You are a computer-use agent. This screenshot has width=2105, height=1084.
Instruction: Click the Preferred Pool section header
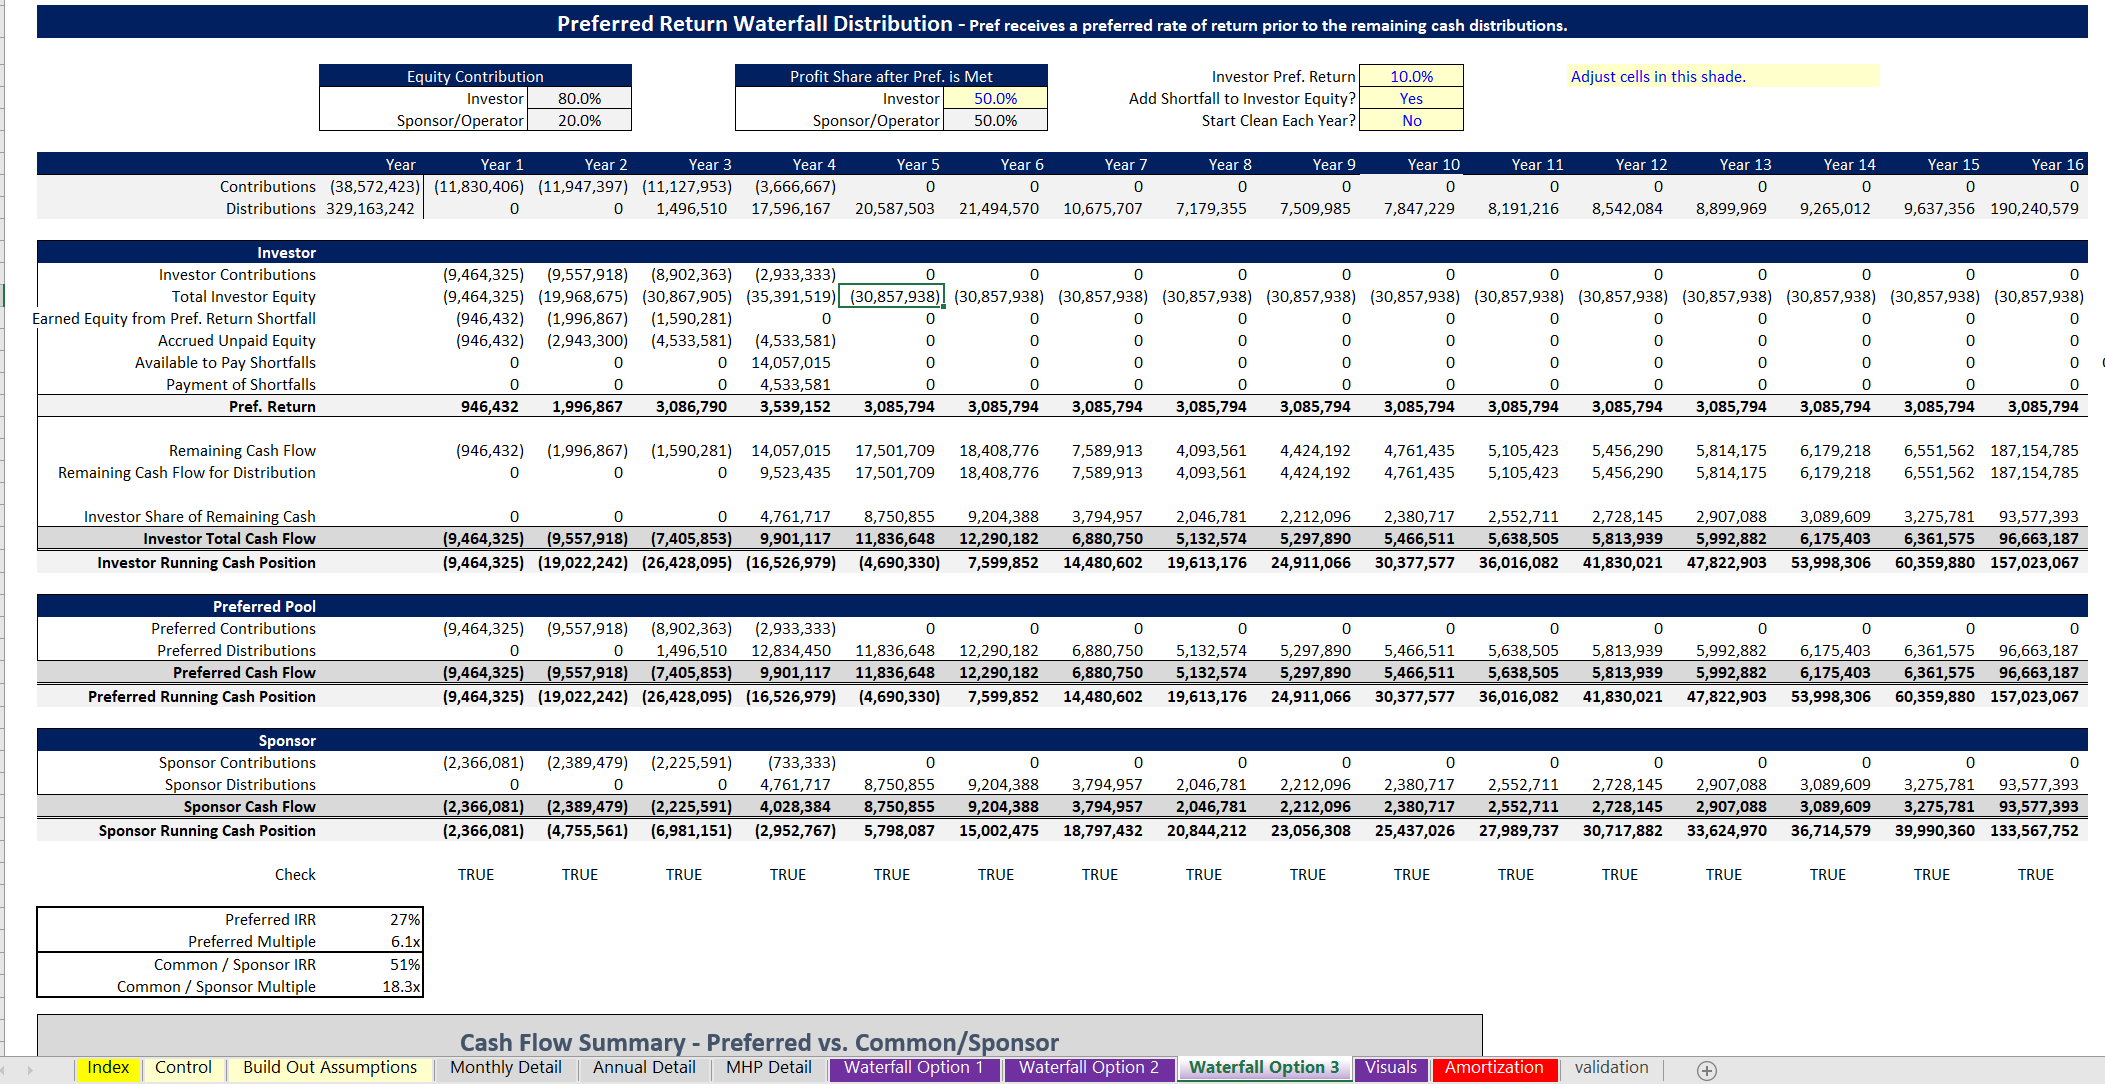(1062, 606)
